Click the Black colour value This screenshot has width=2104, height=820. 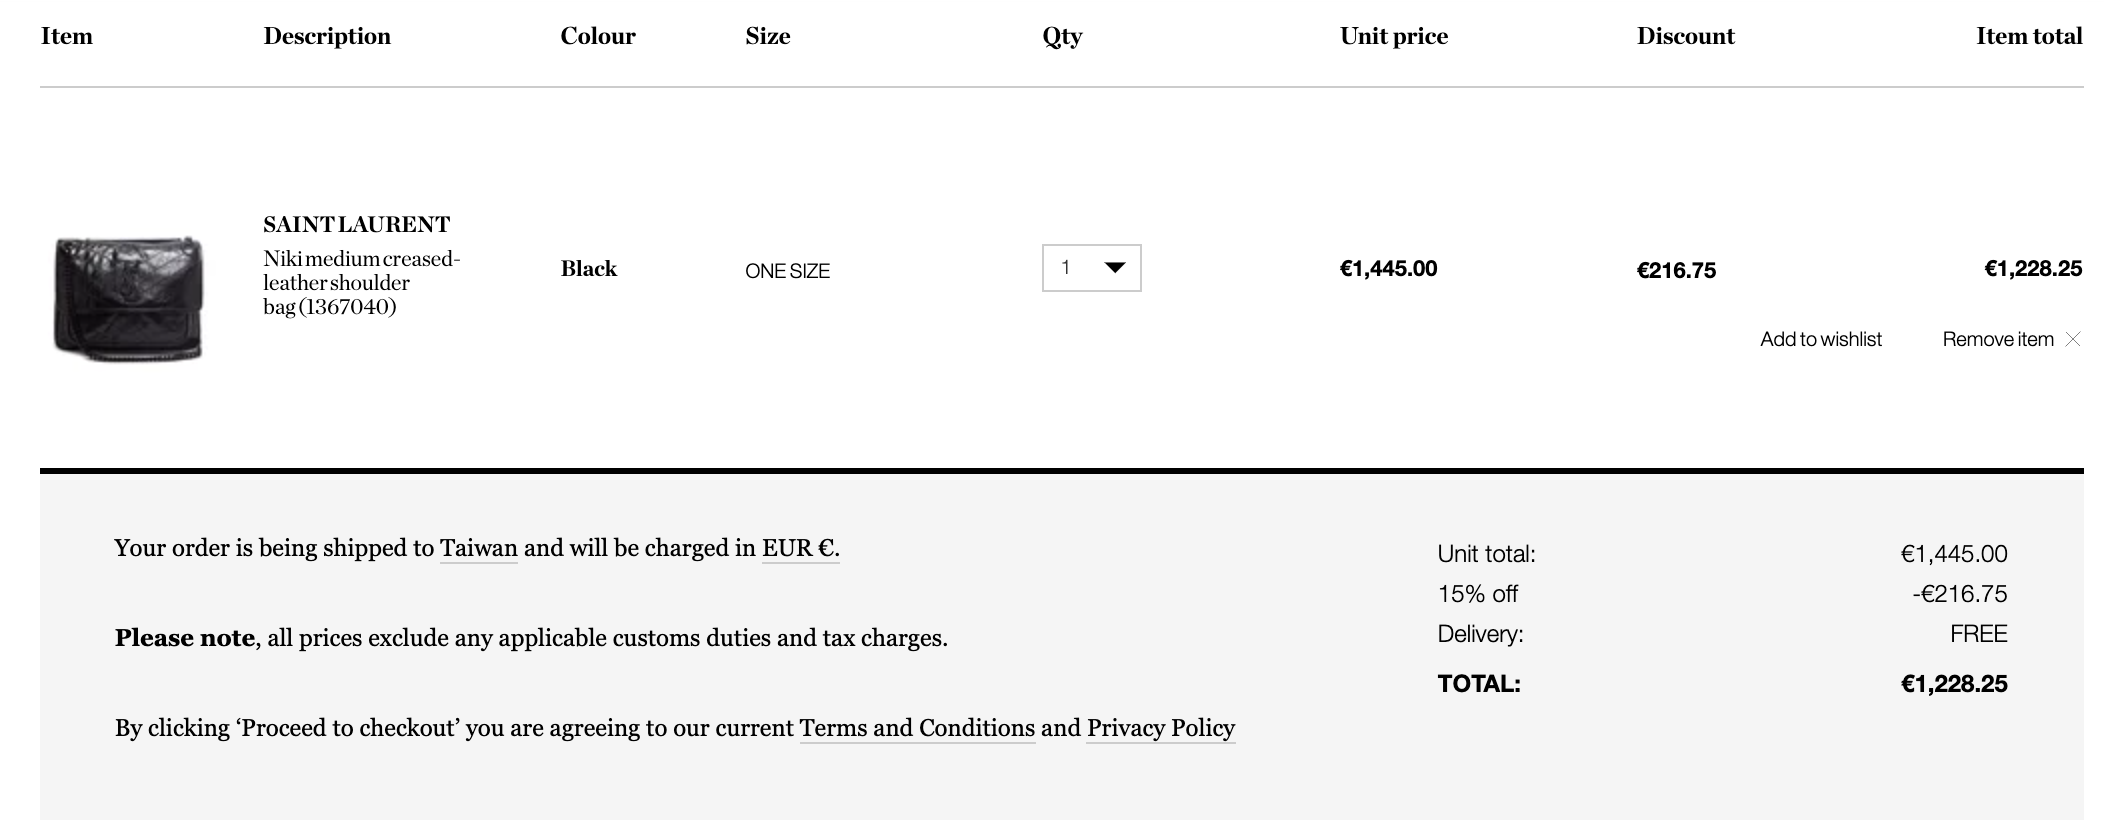click(x=588, y=269)
